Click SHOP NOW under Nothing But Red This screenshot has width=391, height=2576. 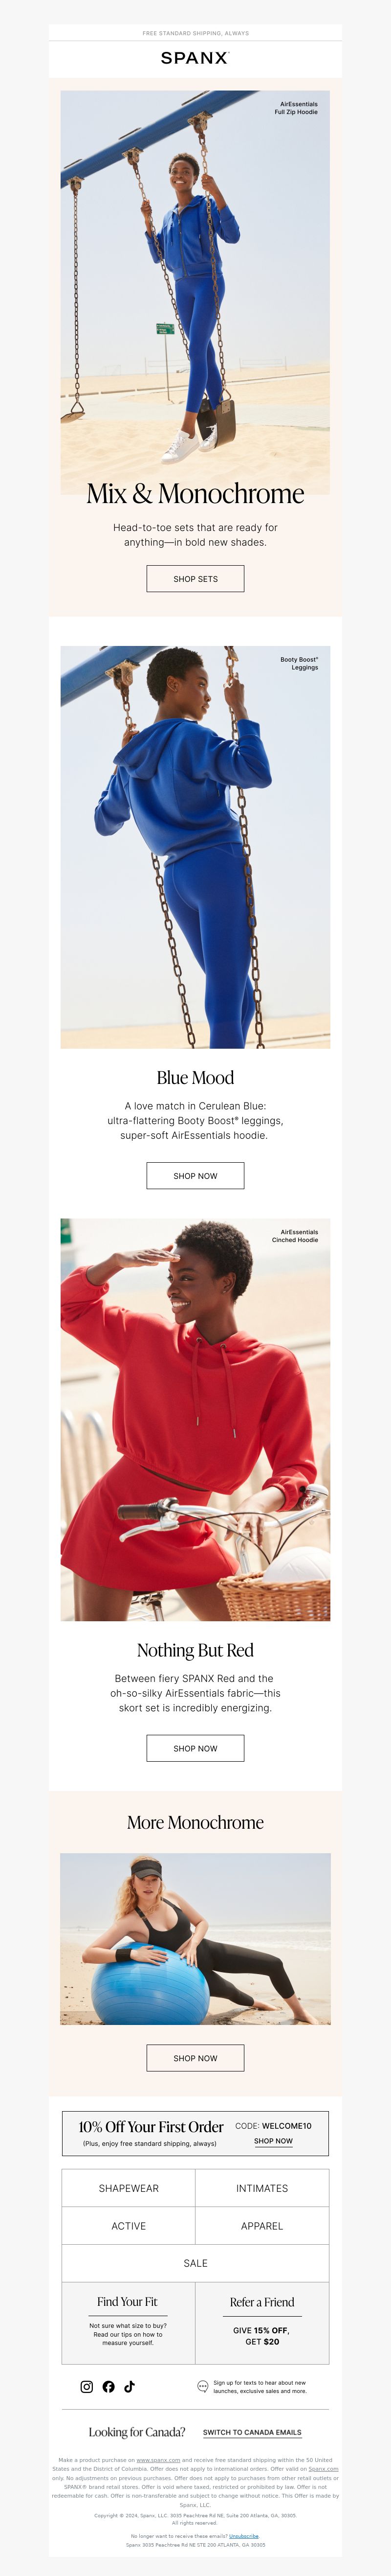coord(195,1749)
